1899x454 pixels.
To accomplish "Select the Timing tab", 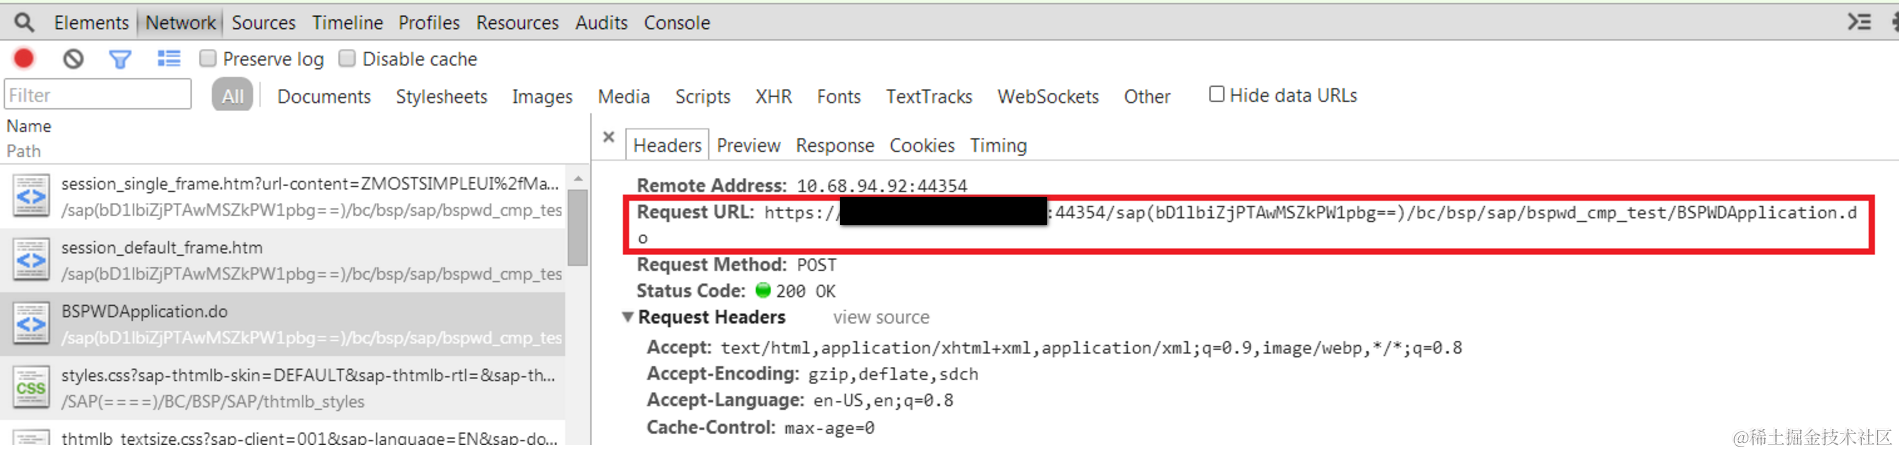I will click(998, 145).
